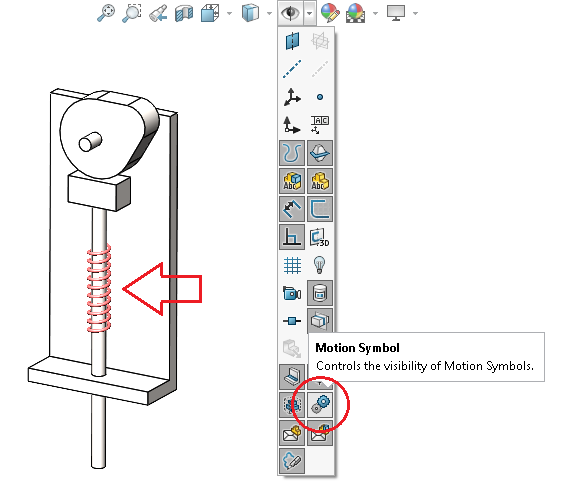
Task: Click the Display Style shaded cube icon
Action: pyautogui.click(x=251, y=13)
